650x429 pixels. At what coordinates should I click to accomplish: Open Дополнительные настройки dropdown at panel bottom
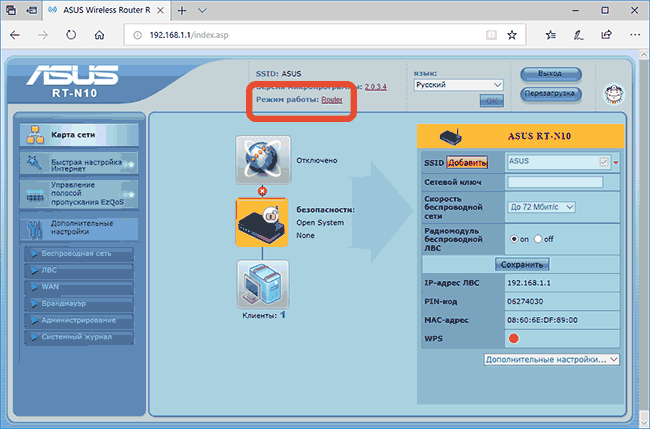(x=551, y=358)
